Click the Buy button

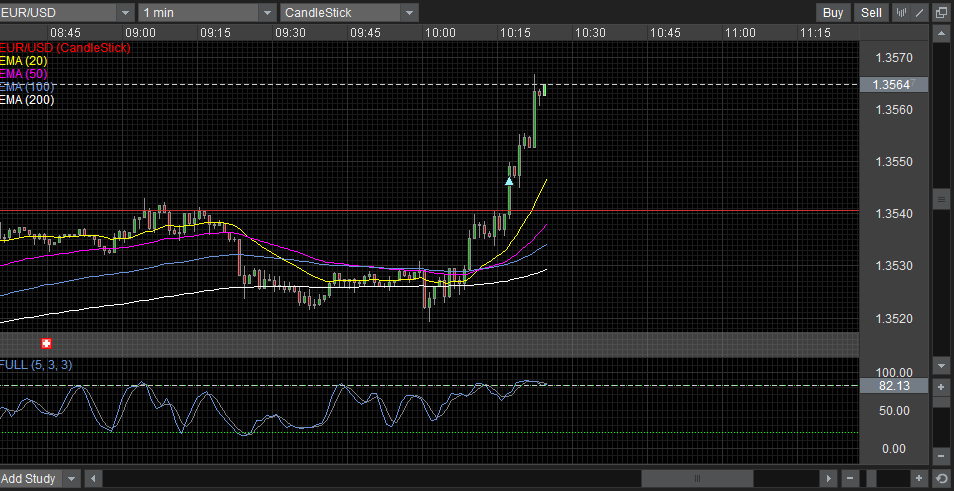point(833,12)
